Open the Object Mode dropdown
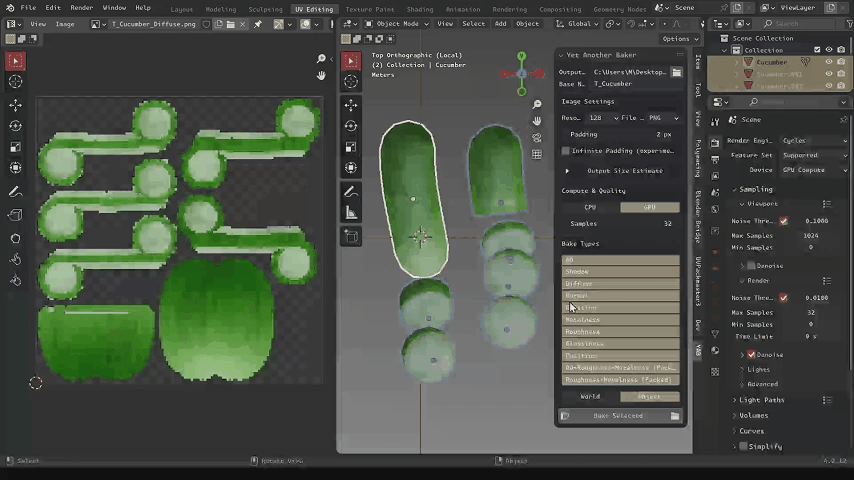Screen dimensions: 854x480 pos(396,24)
